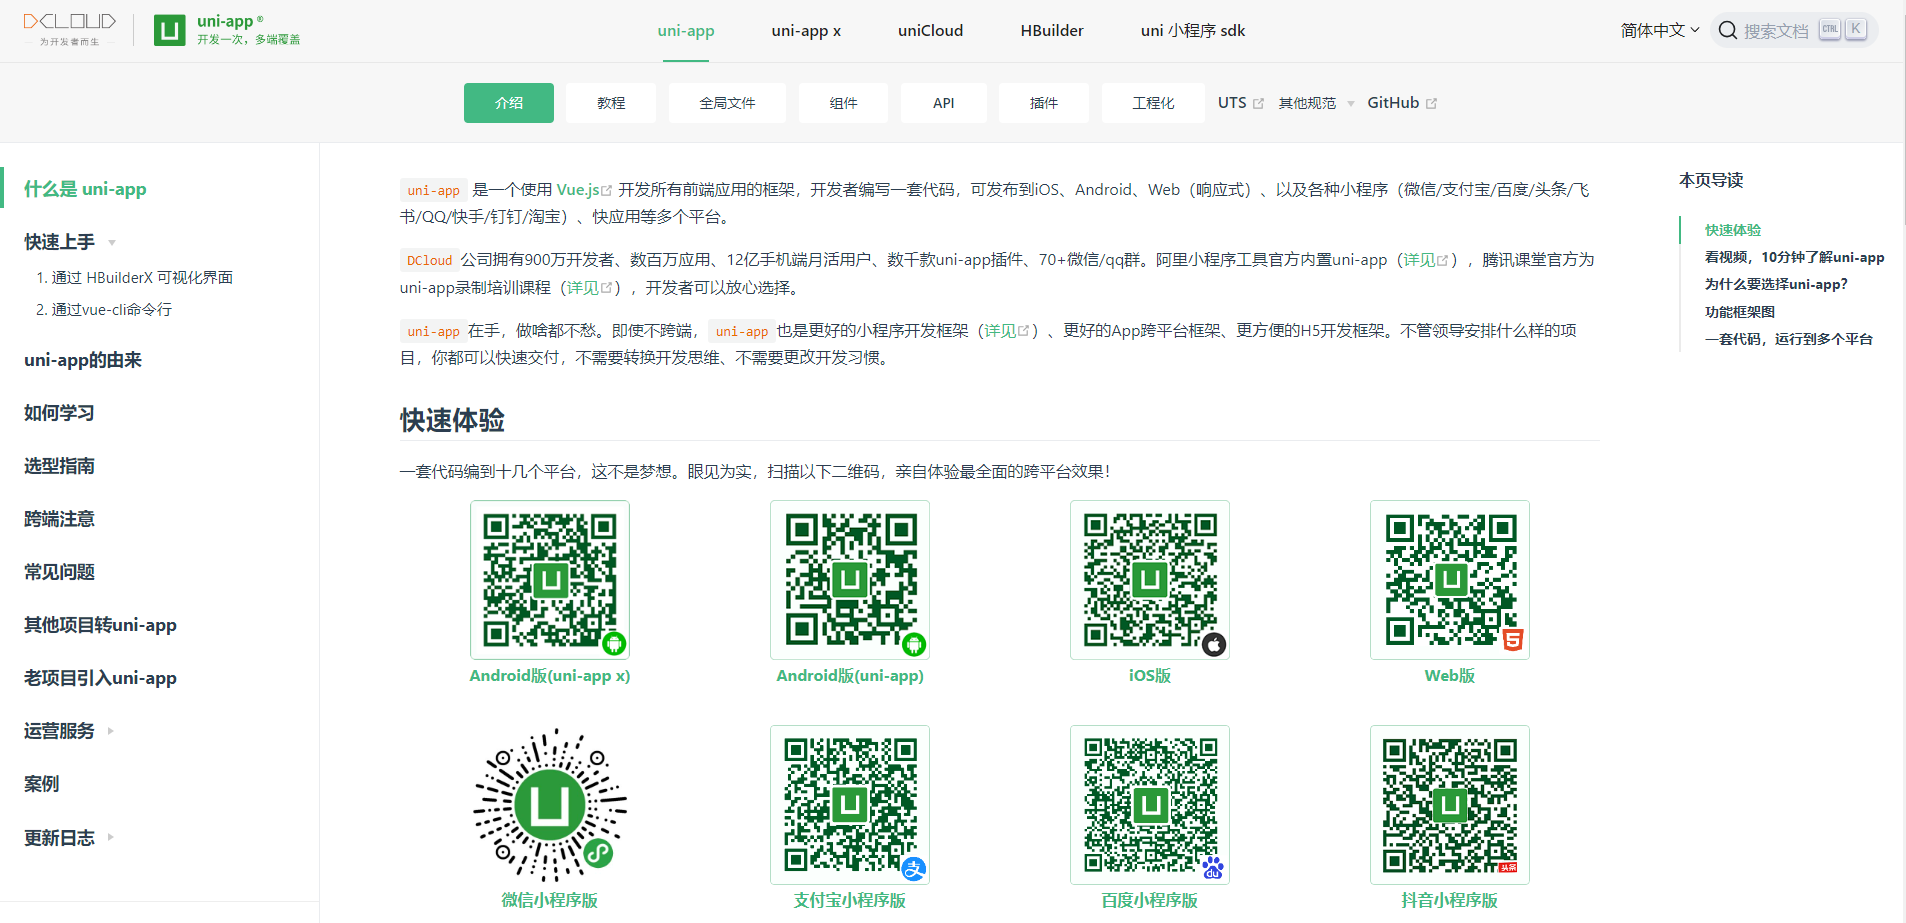Click the HTML5 icon on the Web版 QR code
1906x923 pixels.
(x=1514, y=638)
